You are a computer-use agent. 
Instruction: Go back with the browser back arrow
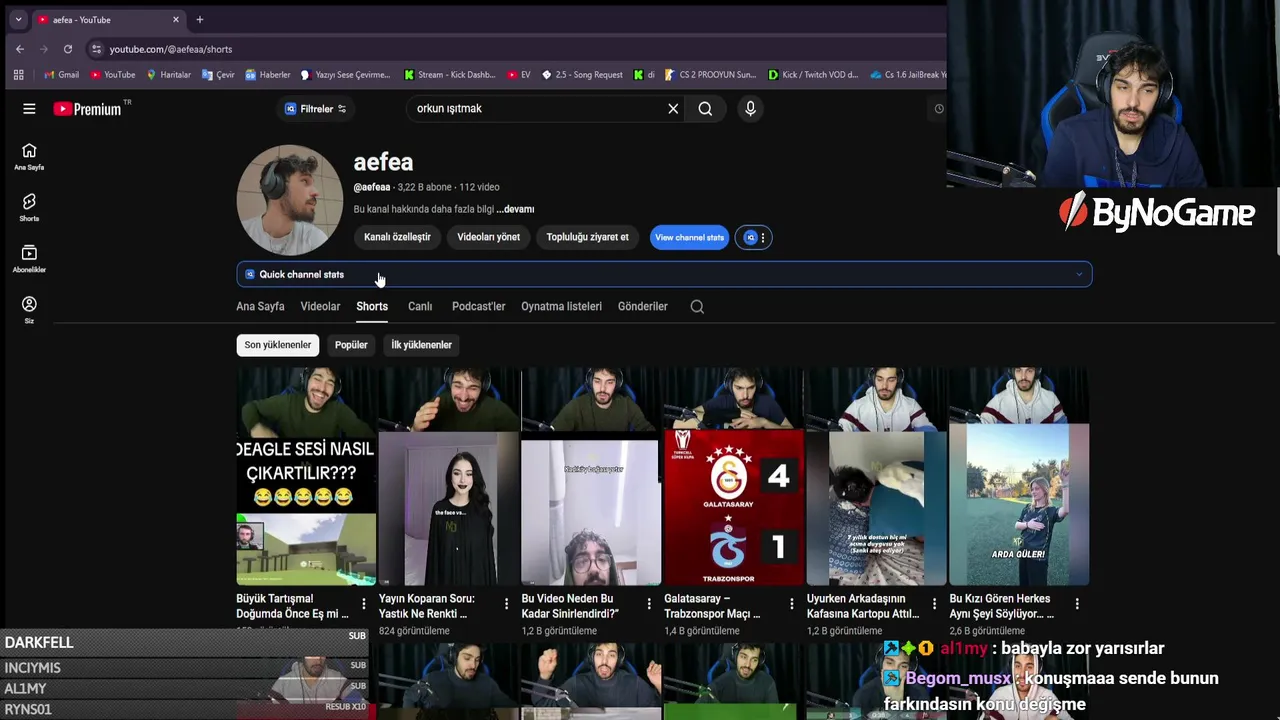tap(20, 49)
